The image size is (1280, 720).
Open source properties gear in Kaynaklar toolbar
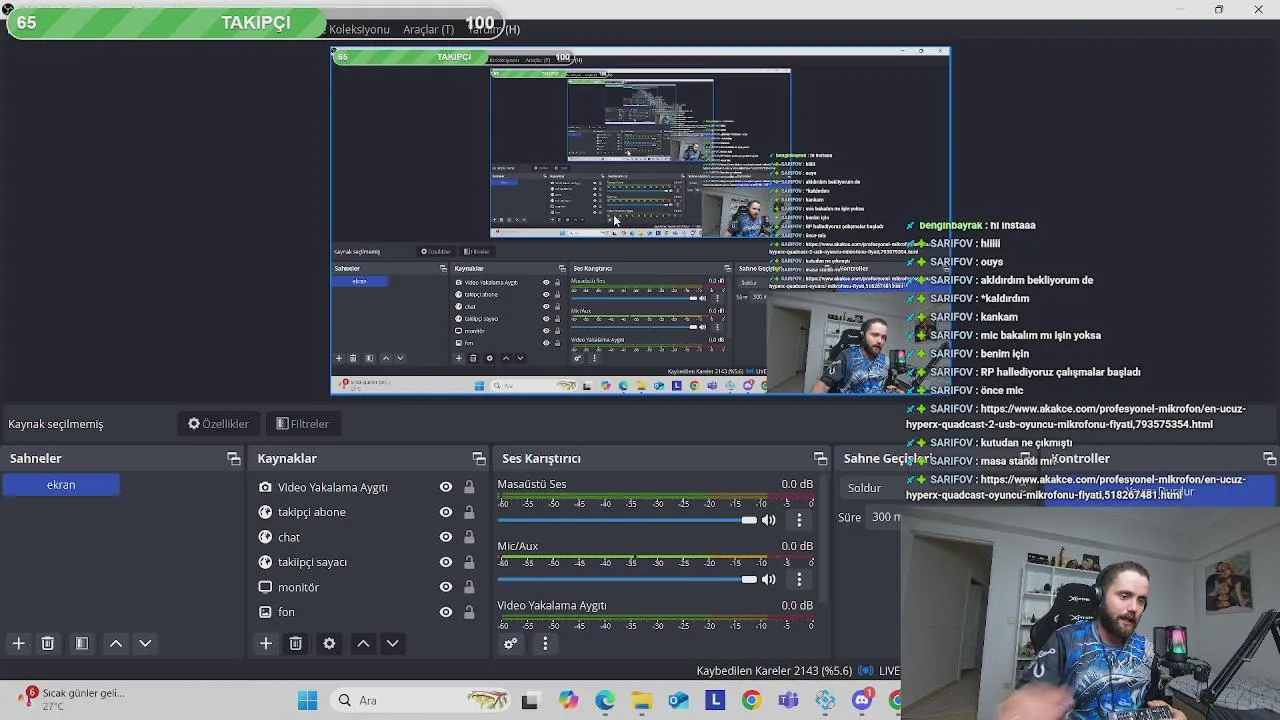tap(329, 644)
